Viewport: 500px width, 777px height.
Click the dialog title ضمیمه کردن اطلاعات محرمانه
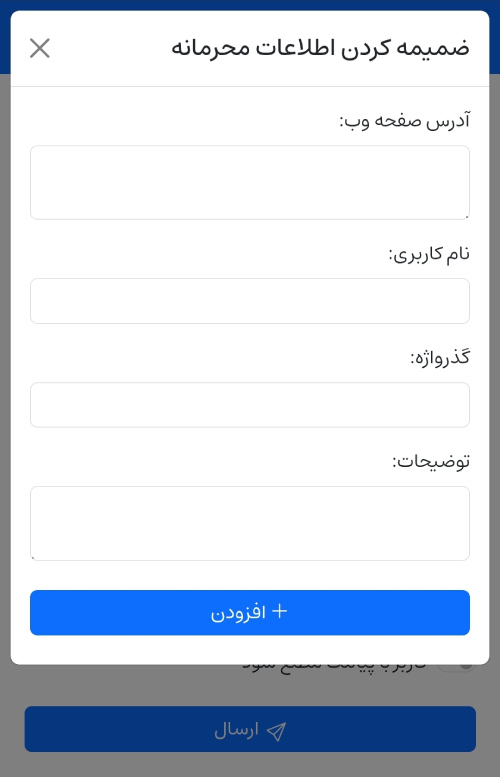[320, 49]
